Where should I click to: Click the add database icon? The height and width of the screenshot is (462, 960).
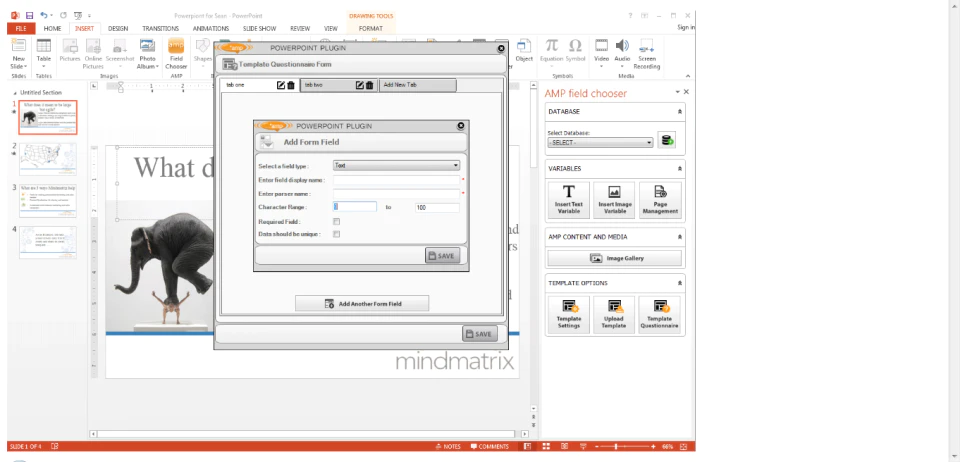pos(666,140)
